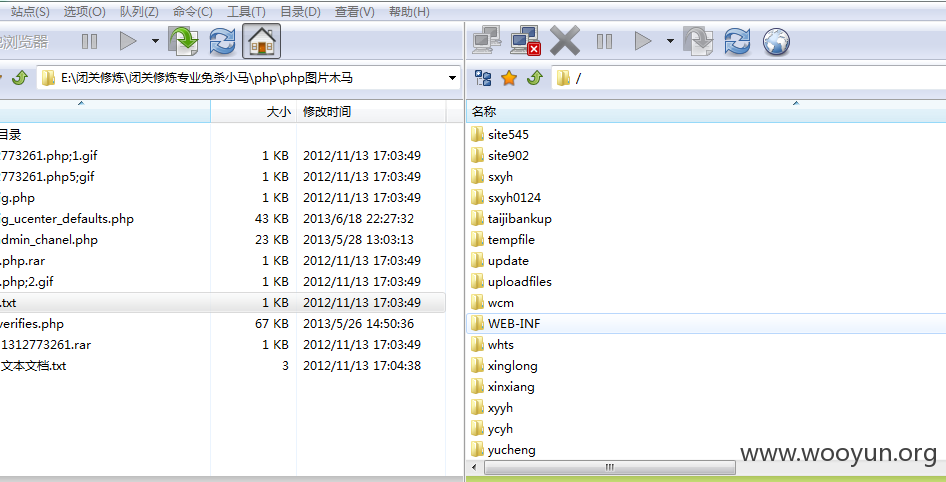The width and height of the screenshot is (946, 482).
Task: Go up one level in local pane
Action: (x=20, y=78)
